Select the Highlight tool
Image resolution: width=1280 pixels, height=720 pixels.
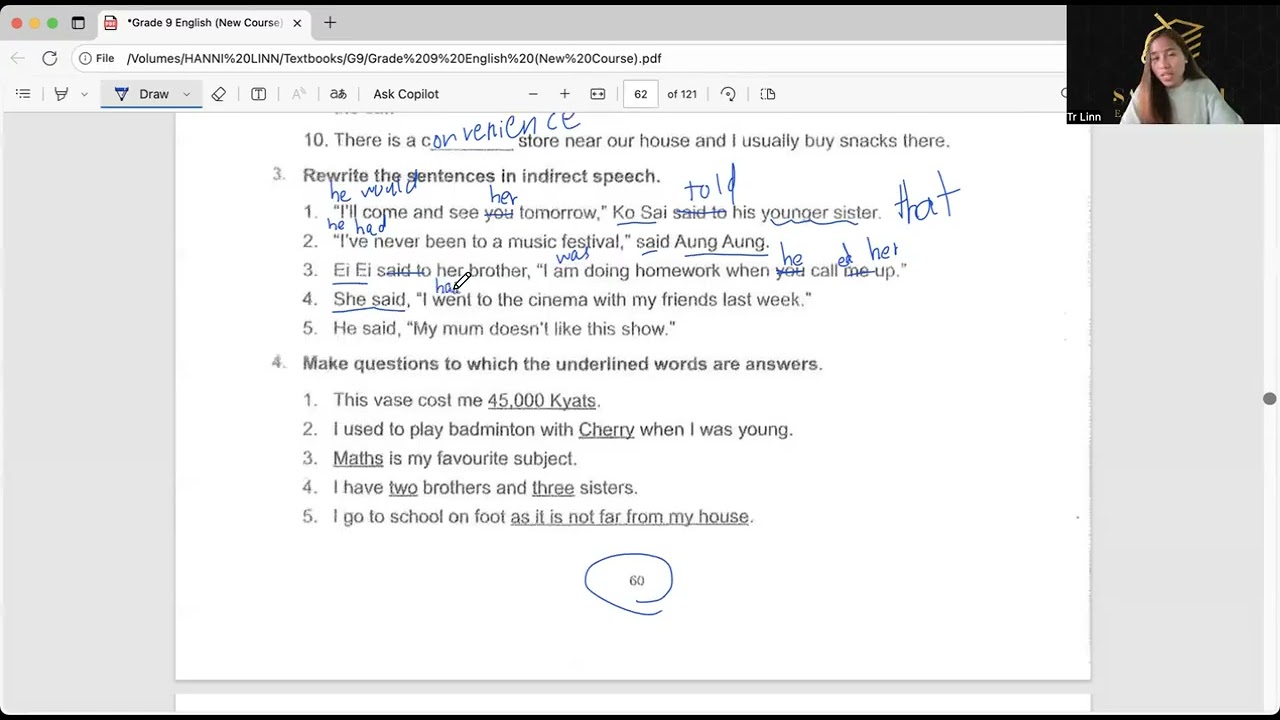click(61, 94)
